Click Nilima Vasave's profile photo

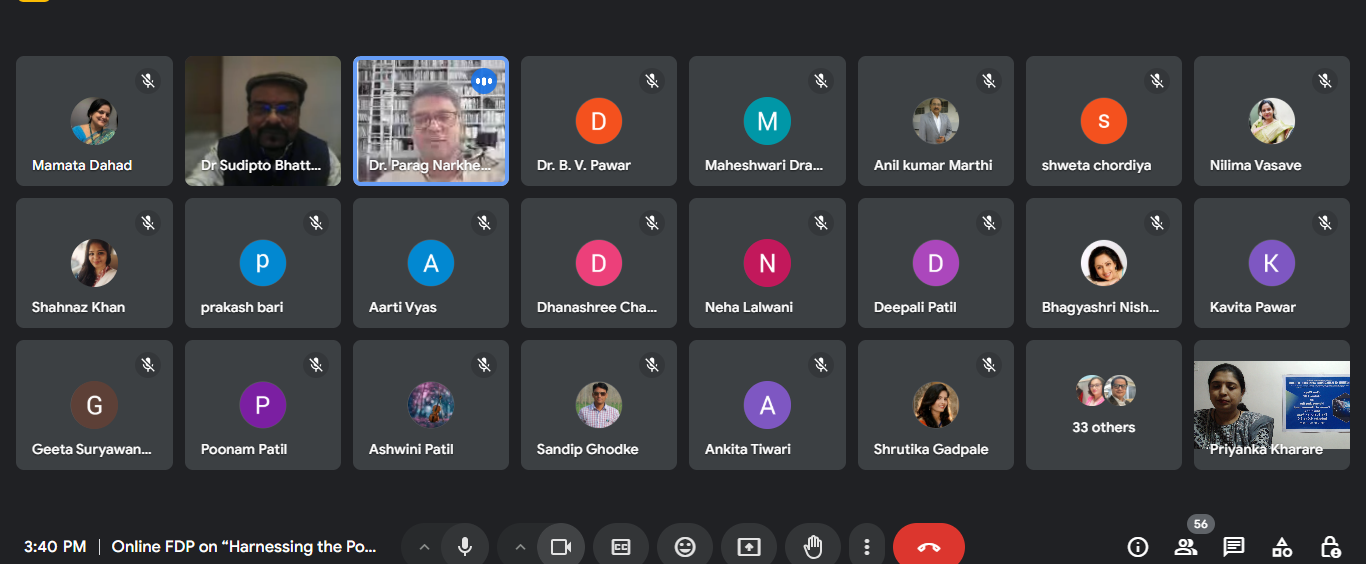(1272, 122)
